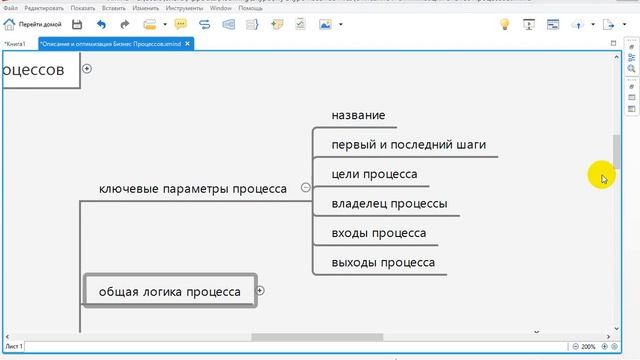Open the Показать menu
This screenshot has width=640, height=360.
click(x=83, y=8)
